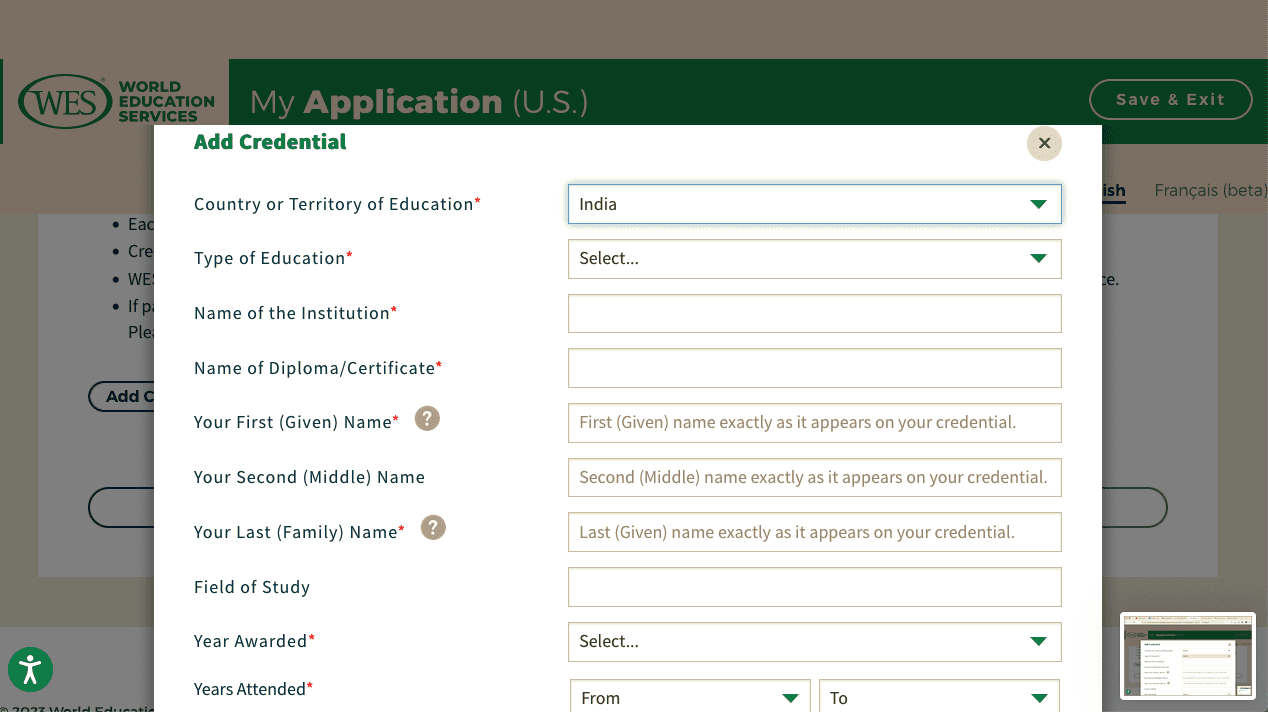Focus the Field of Study input
Screen dimensions: 1268x712
click(x=814, y=587)
